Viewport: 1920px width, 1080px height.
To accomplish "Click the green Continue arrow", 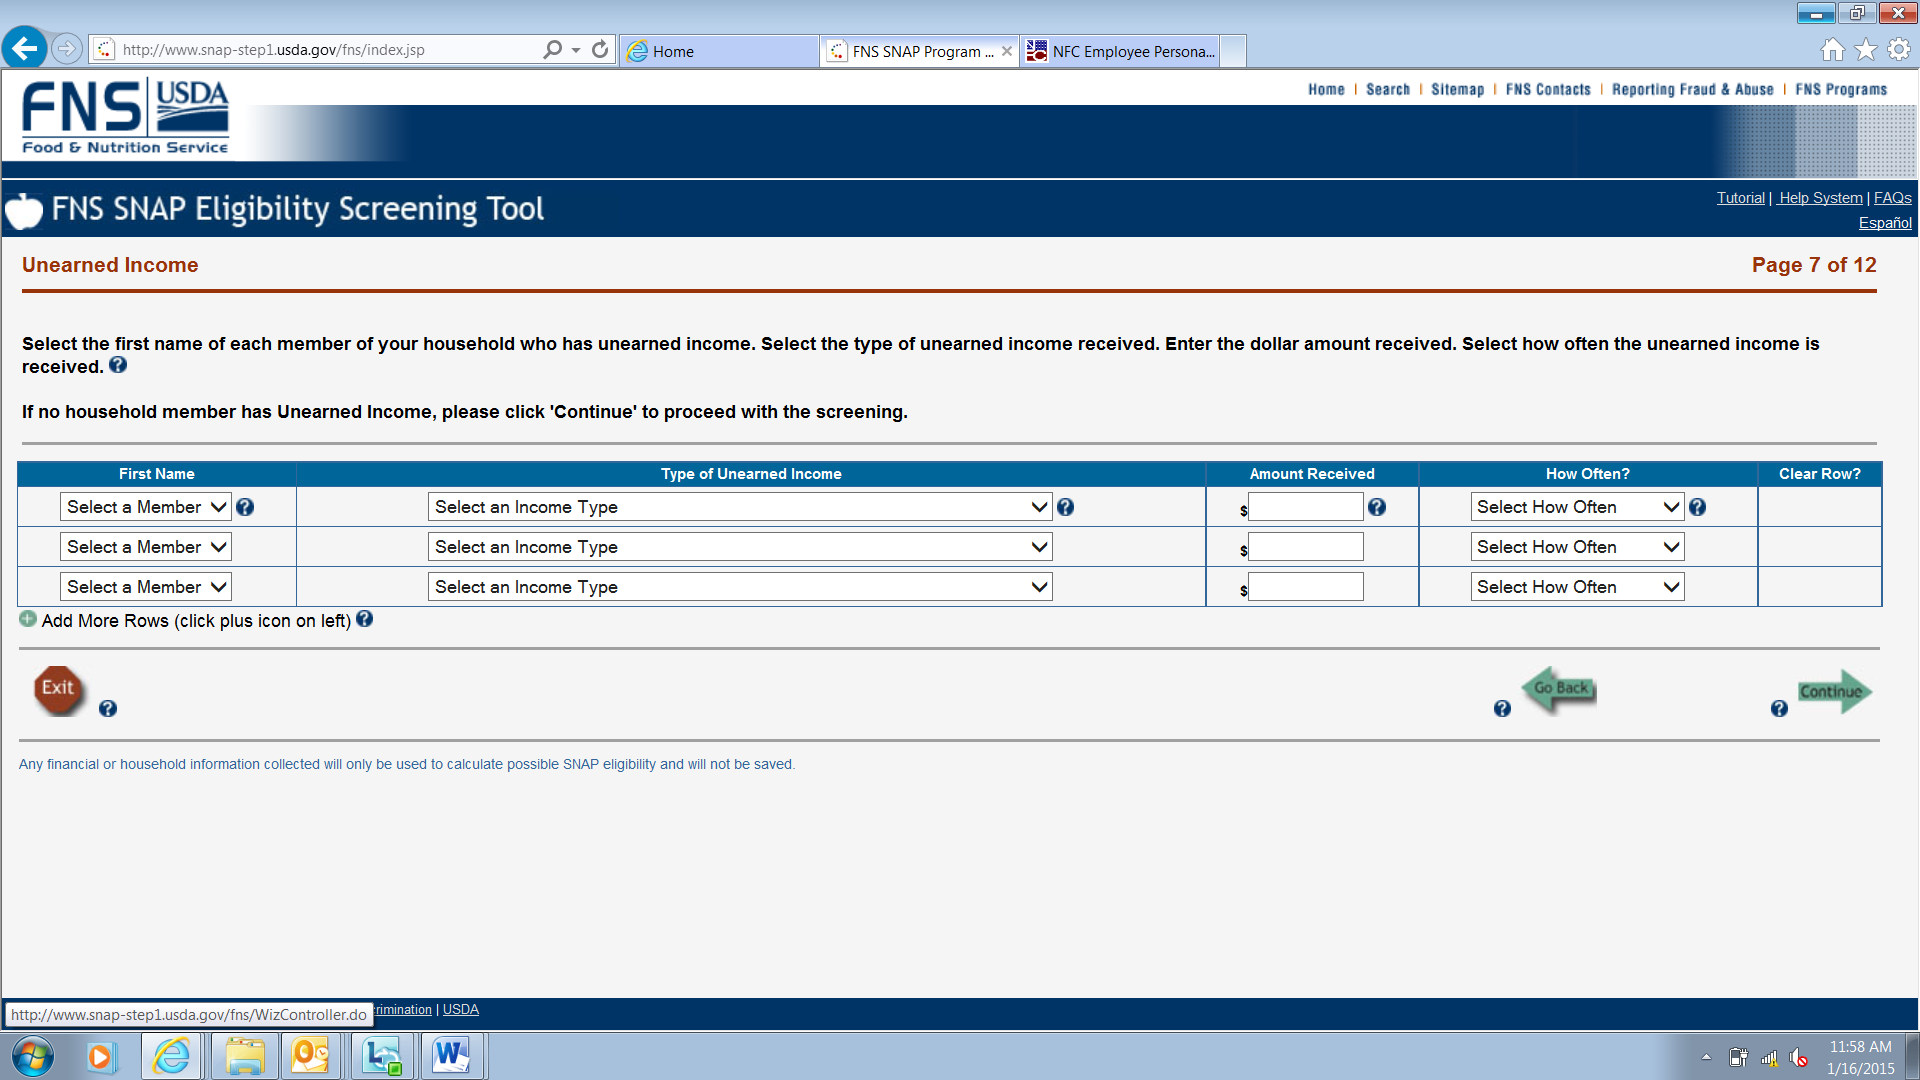I will pyautogui.click(x=1834, y=691).
